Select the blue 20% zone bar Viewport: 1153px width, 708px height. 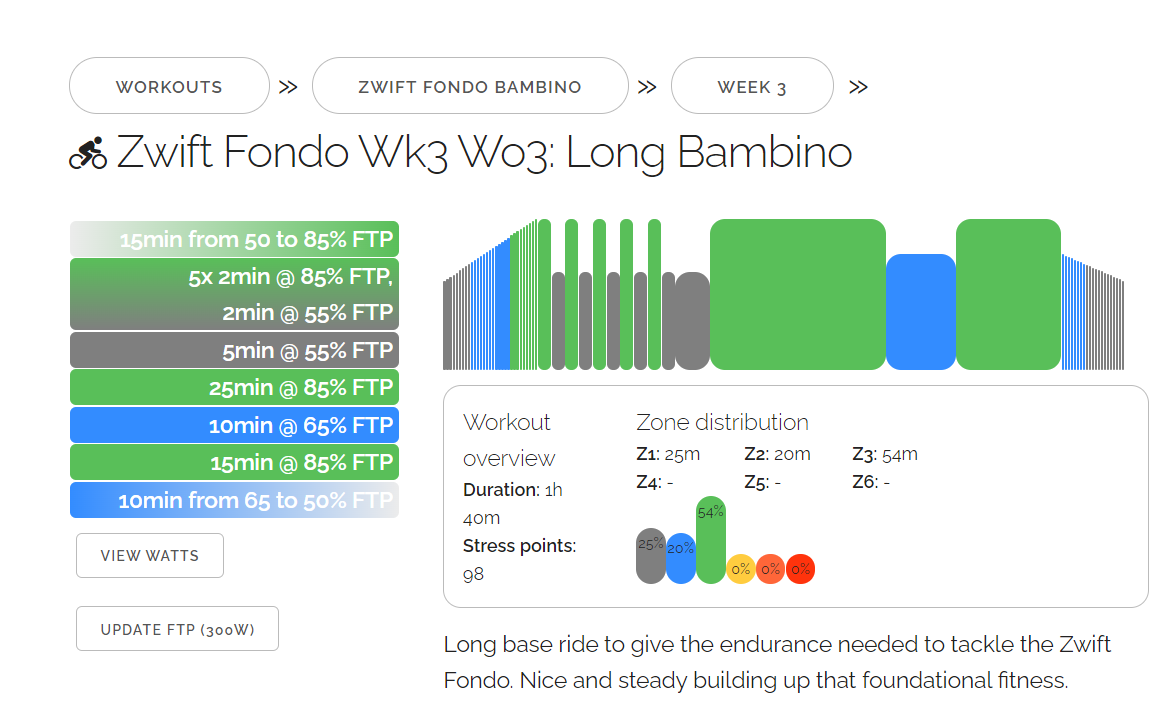pyautogui.click(x=680, y=559)
